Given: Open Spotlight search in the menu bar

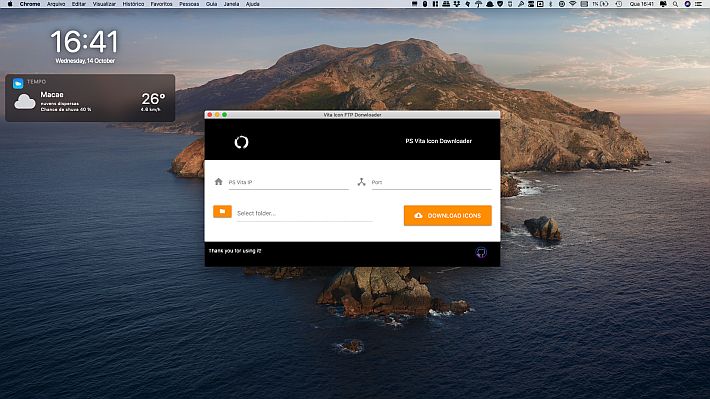Looking at the screenshot, I should pos(675,4).
